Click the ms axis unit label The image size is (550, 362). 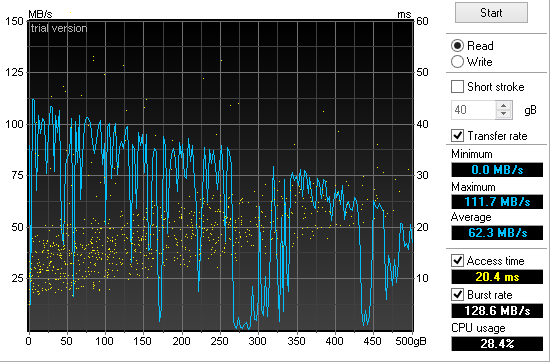(404, 14)
